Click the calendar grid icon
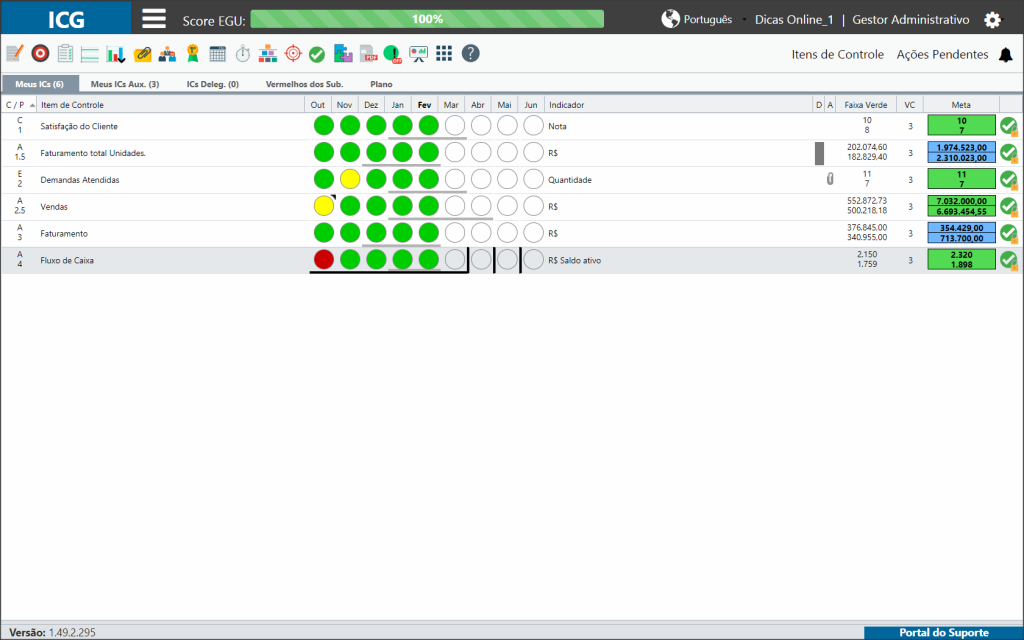The width and height of the screenshot is (1024, 640). click(217, 54)
